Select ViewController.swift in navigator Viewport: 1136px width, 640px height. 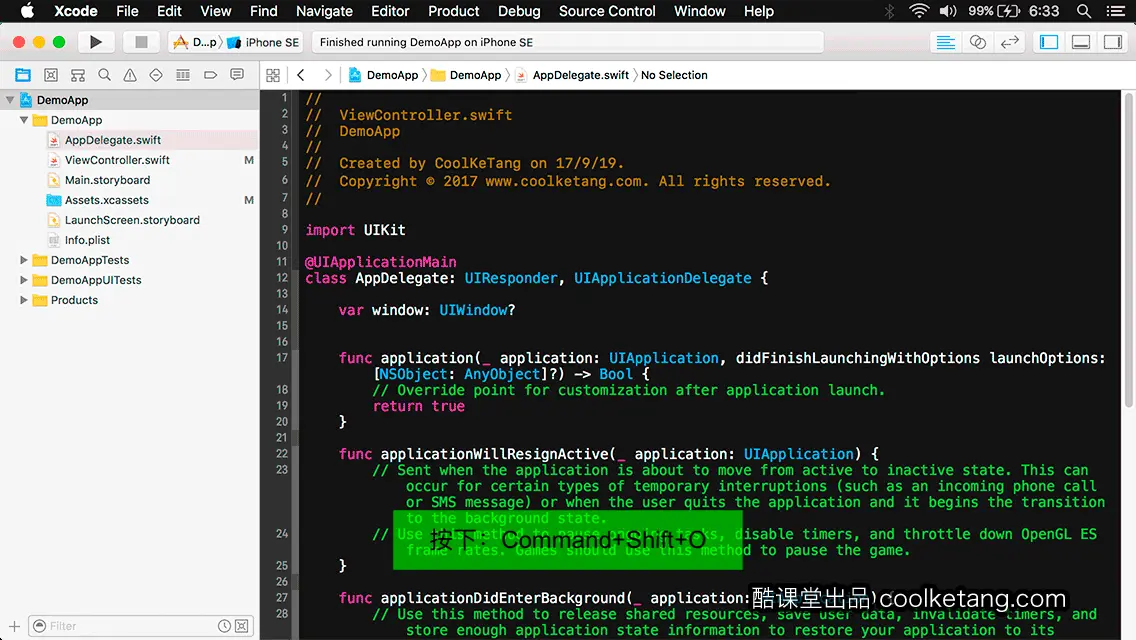click(x=117, y=160)
